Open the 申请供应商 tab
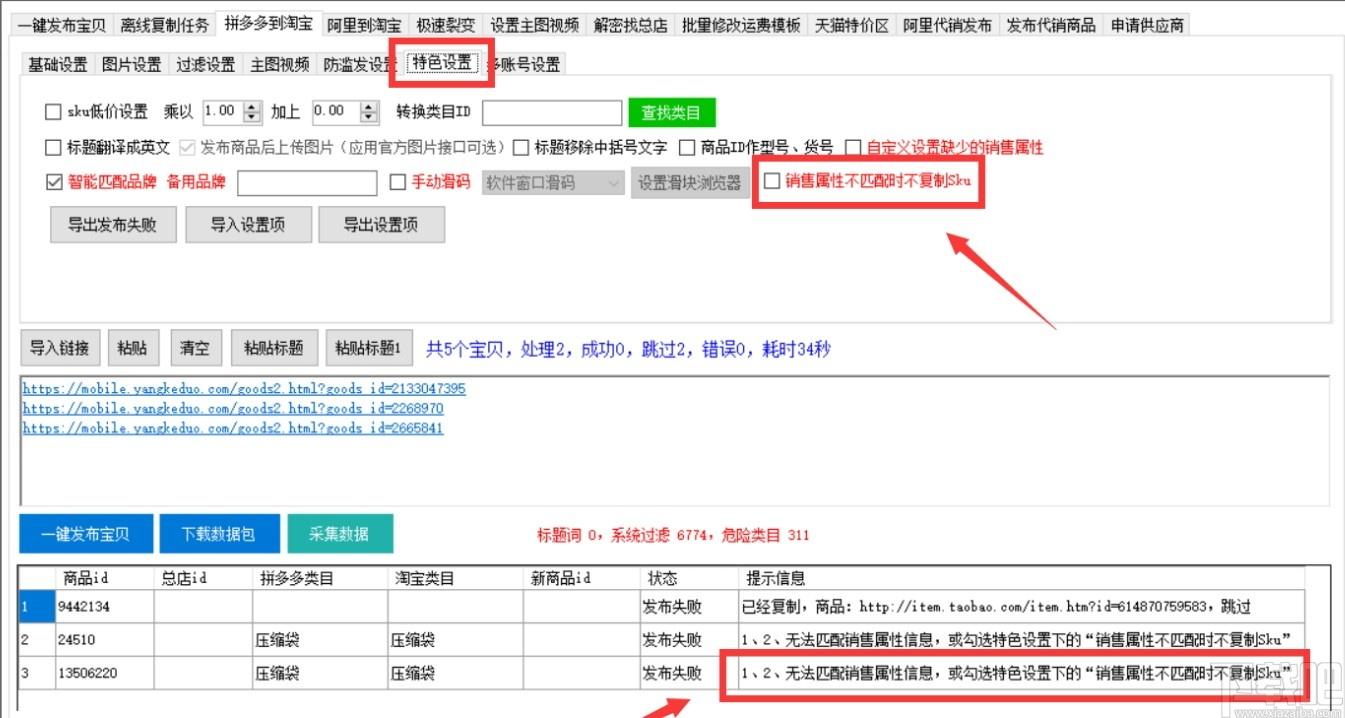1345x718 pixels. tap(1147, 25)
